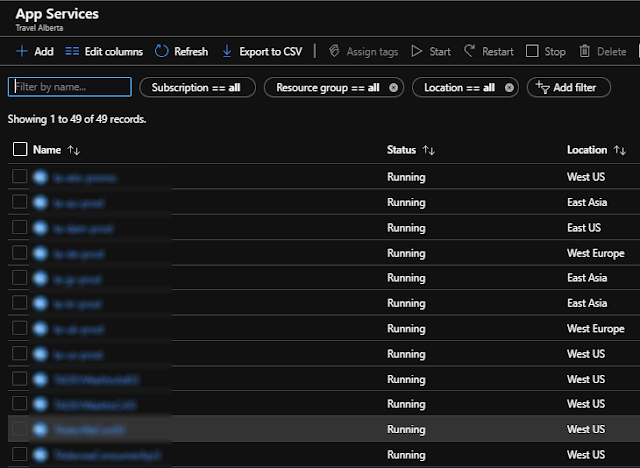This screenshot has width=640, height=468.
Task: Click the East US row app icon
Action: coord(40,228)
